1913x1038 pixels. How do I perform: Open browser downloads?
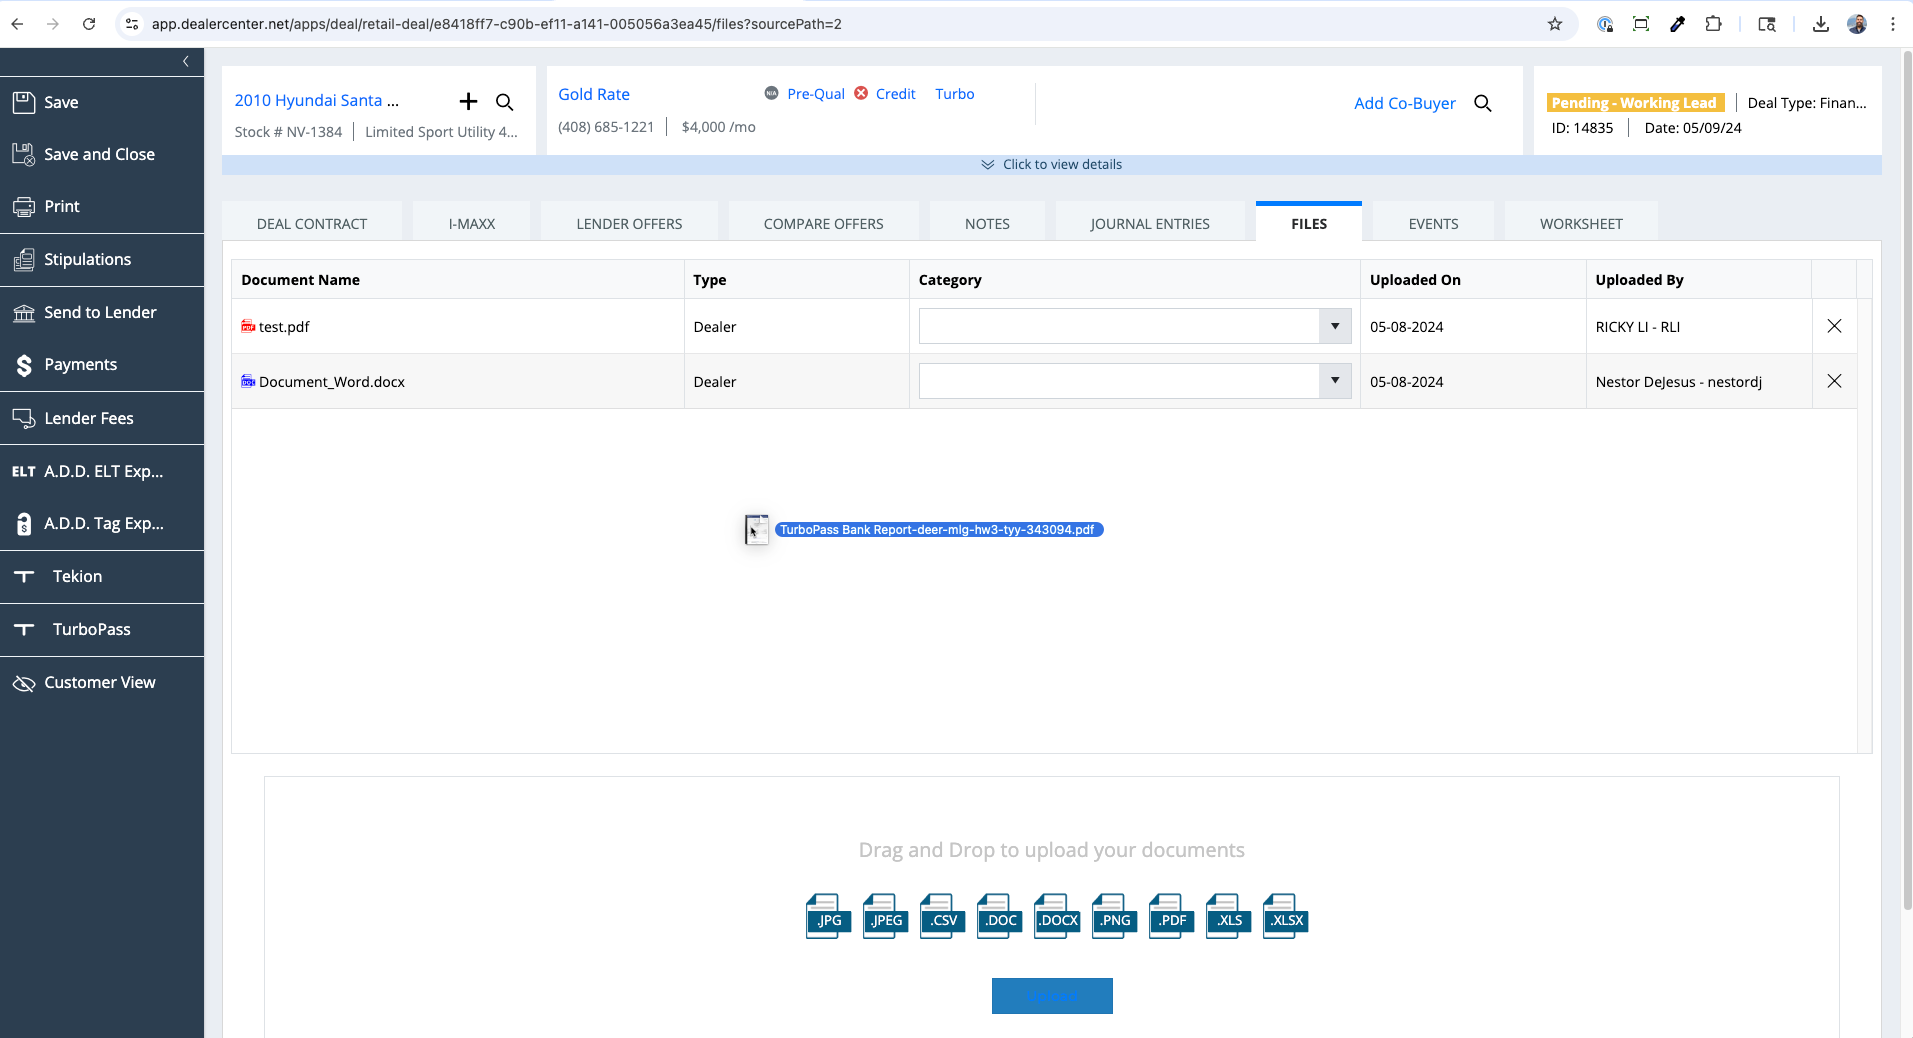coord(1821,24)
